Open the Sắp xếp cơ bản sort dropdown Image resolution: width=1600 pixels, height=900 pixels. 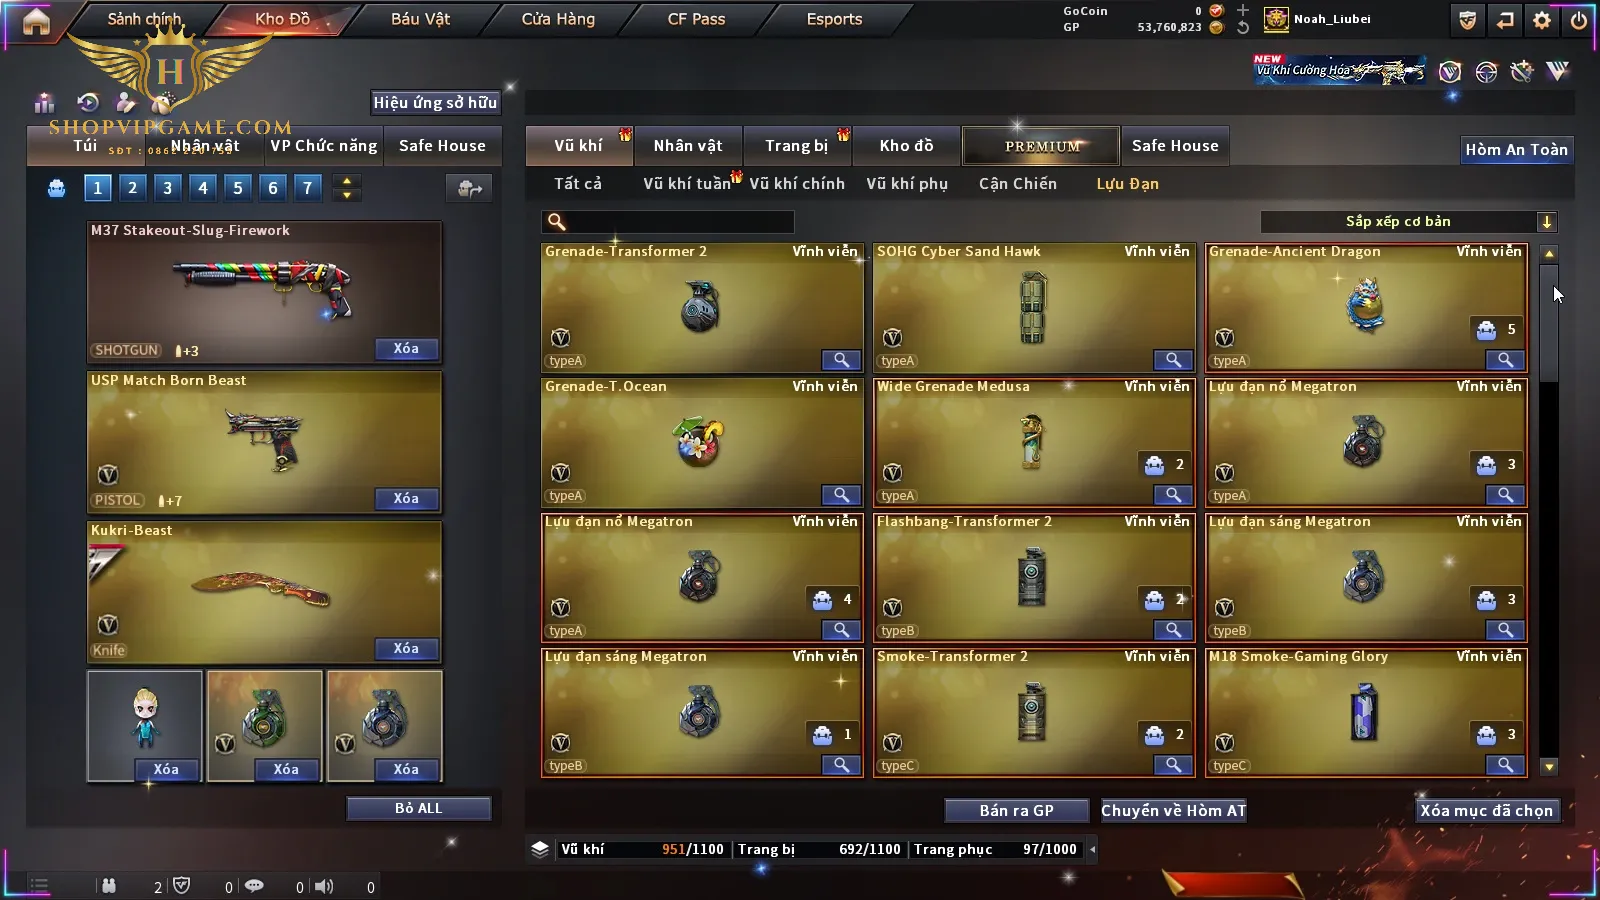tap(1408, 222)
